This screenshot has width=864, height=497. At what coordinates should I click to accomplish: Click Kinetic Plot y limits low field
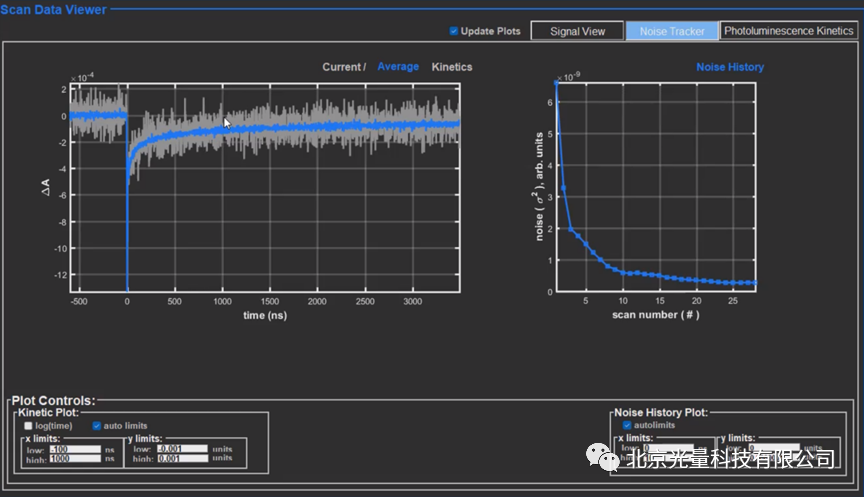[182, 449]
